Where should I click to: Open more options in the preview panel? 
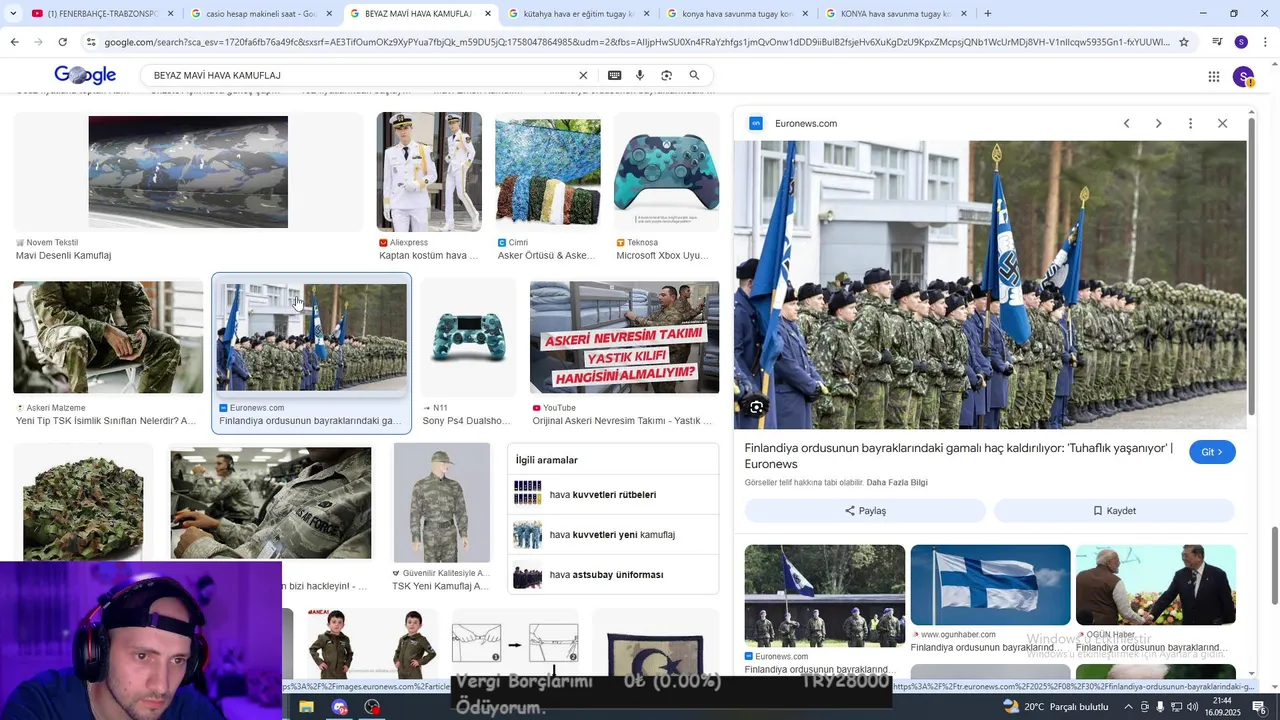pos(1190,123)
